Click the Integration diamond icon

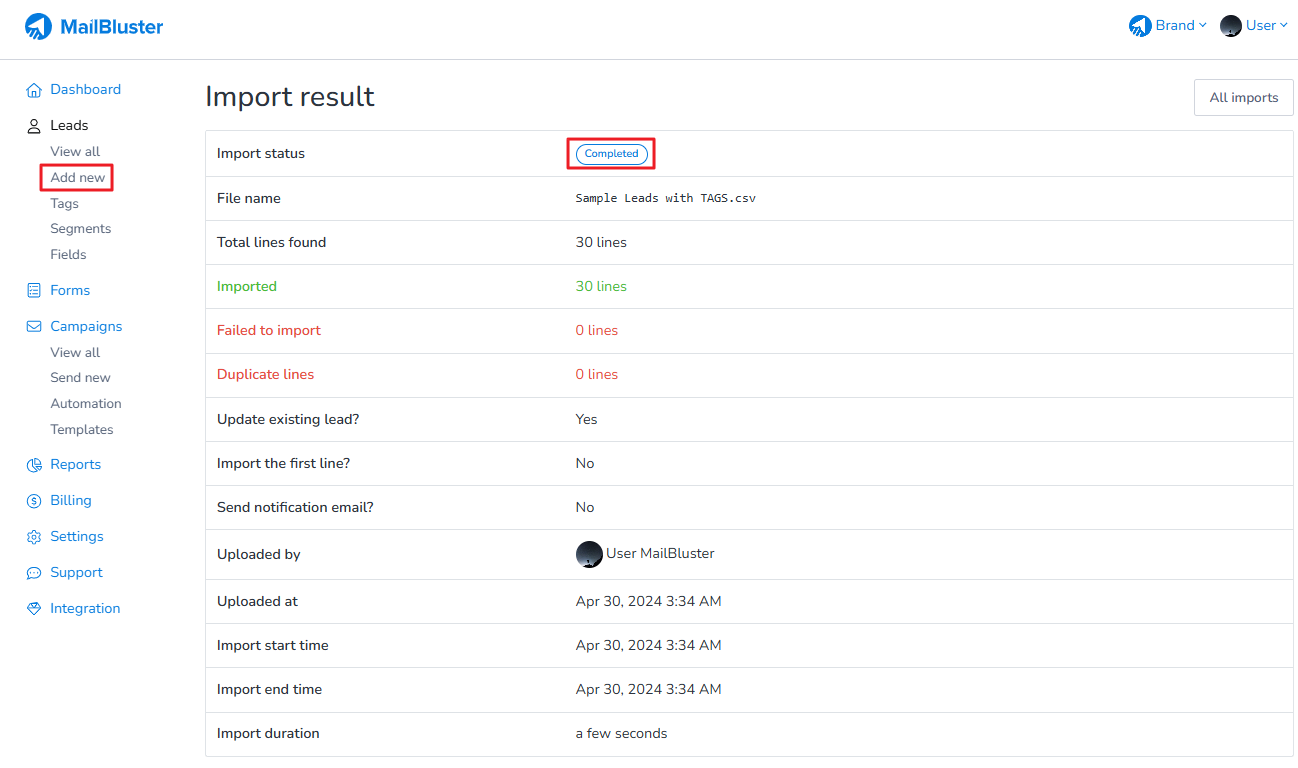click(x=34, y=609)
